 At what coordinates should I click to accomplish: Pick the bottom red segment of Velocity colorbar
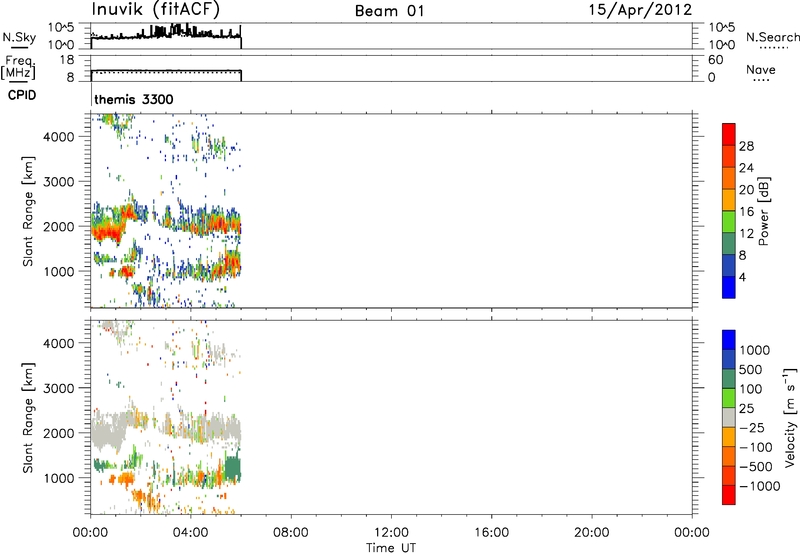729,495
